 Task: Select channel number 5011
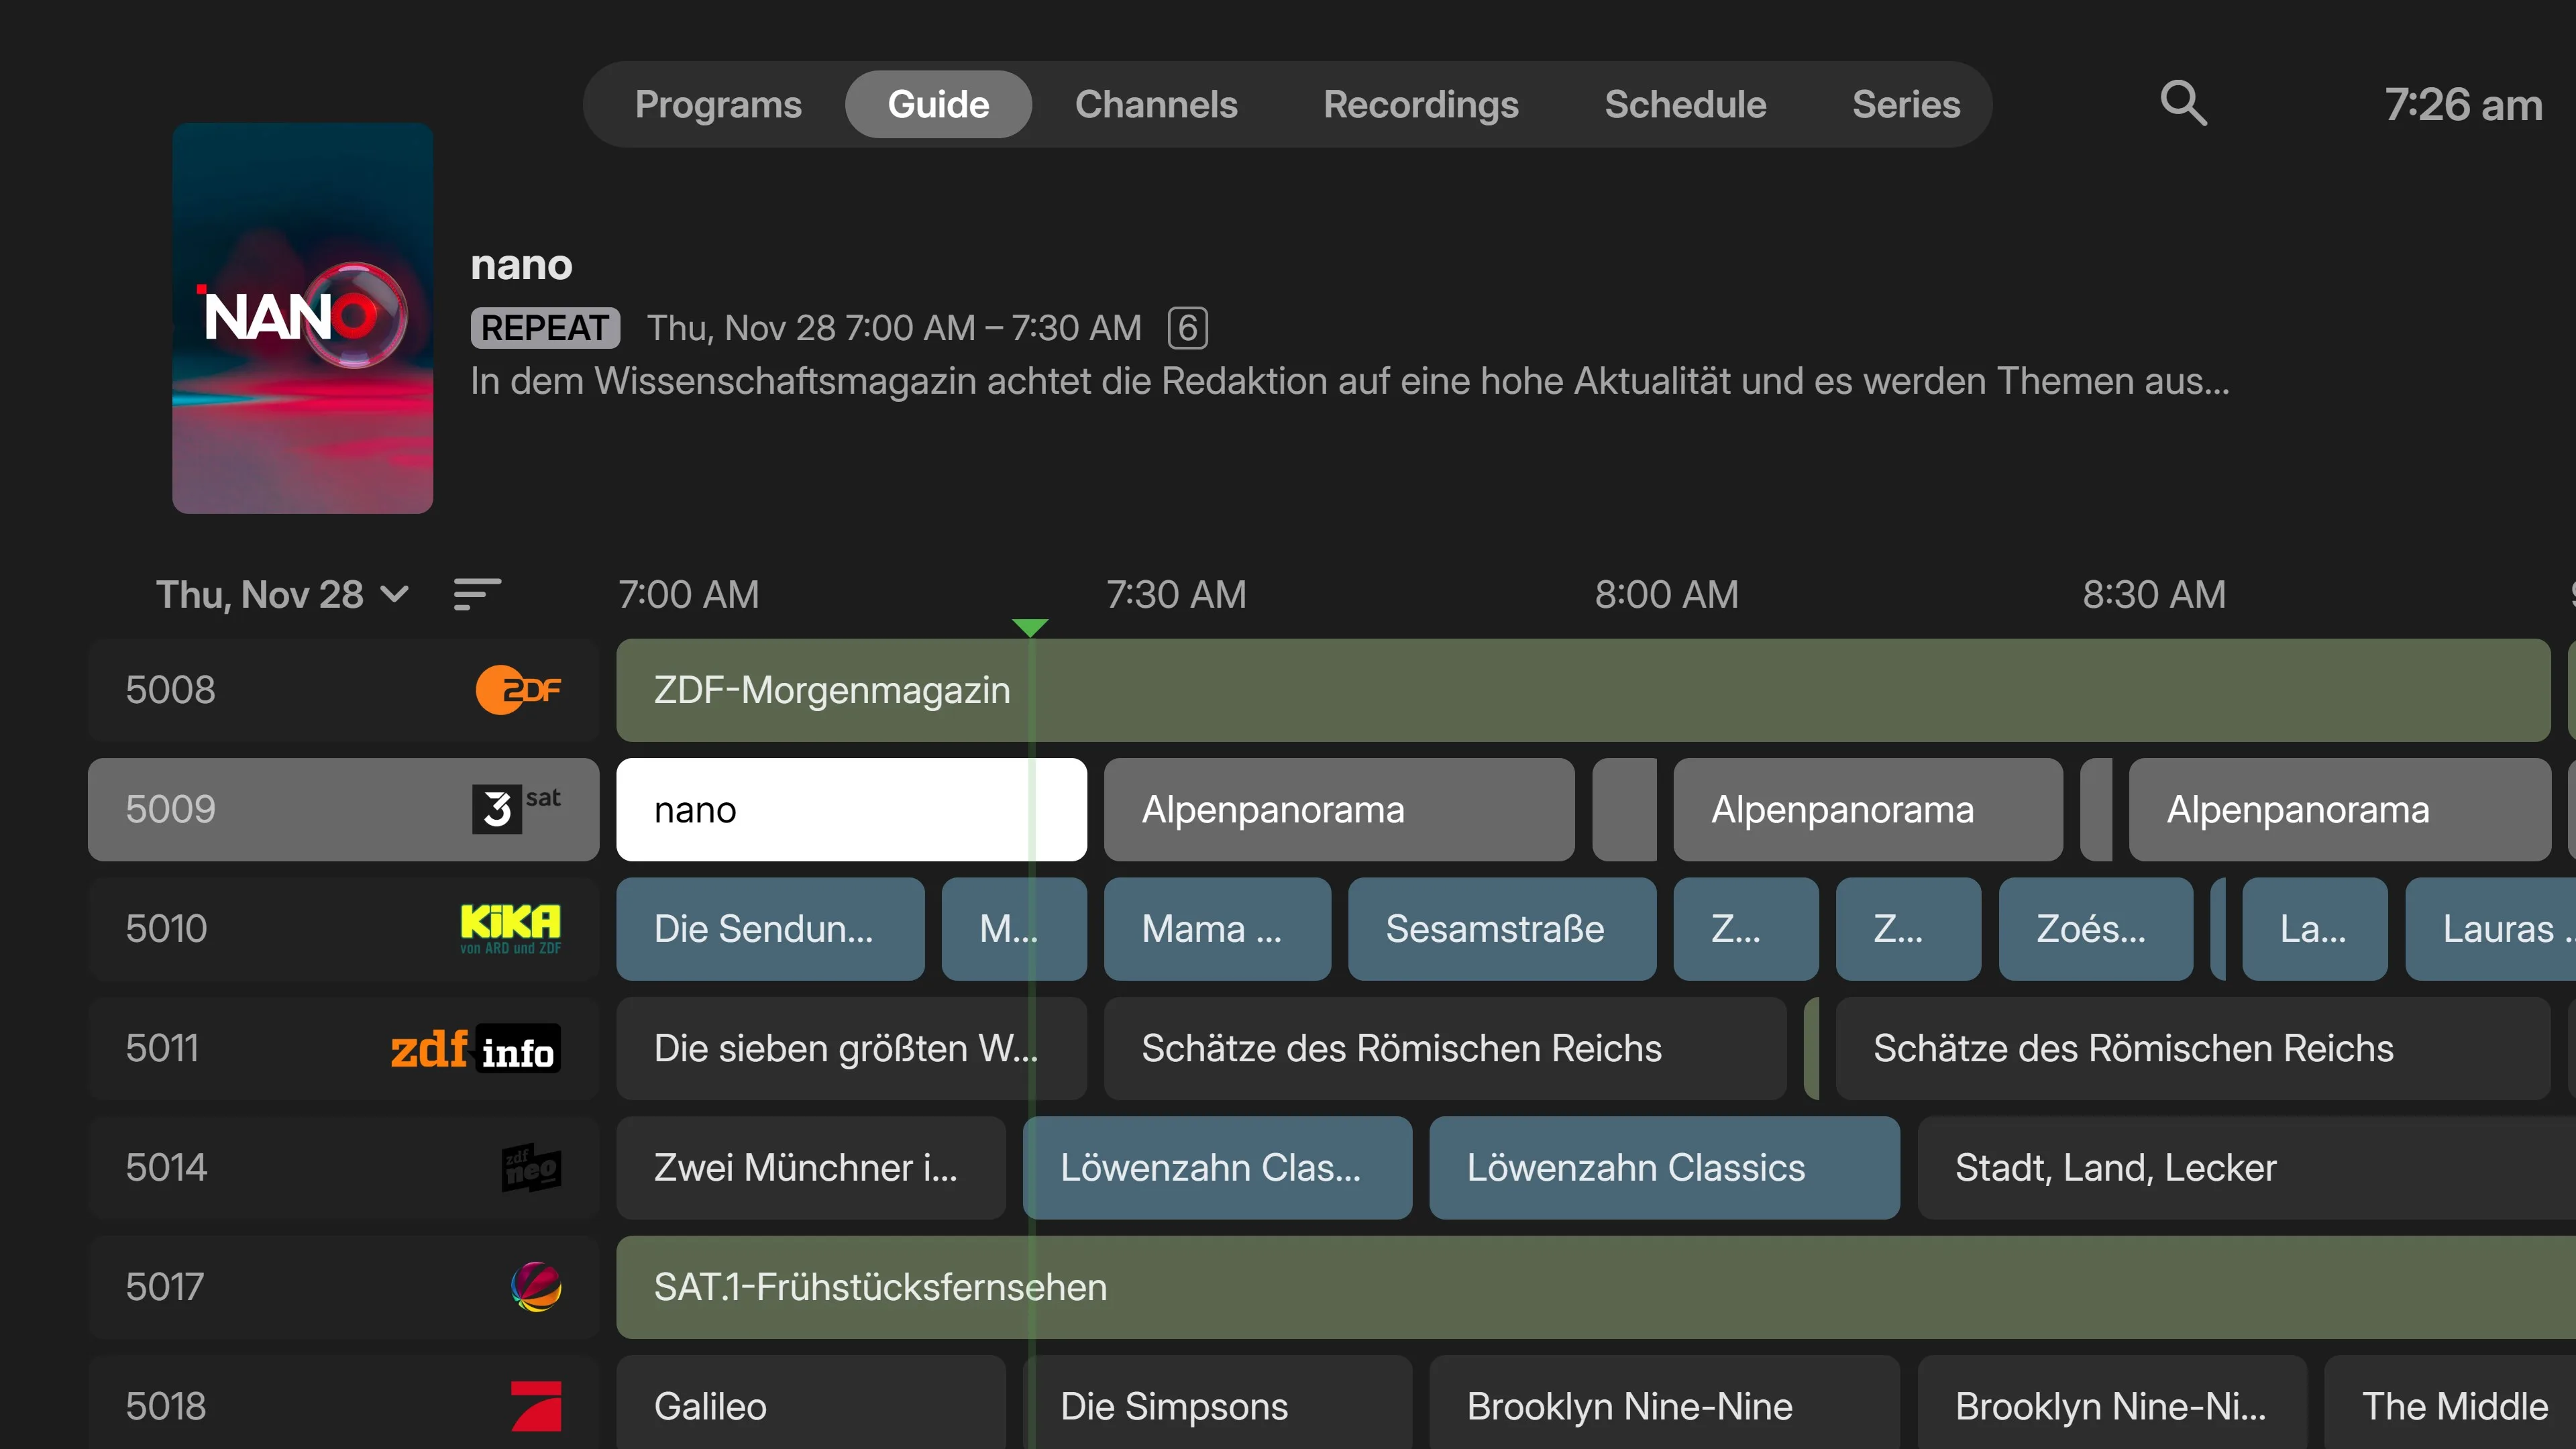click(162, 1048)
